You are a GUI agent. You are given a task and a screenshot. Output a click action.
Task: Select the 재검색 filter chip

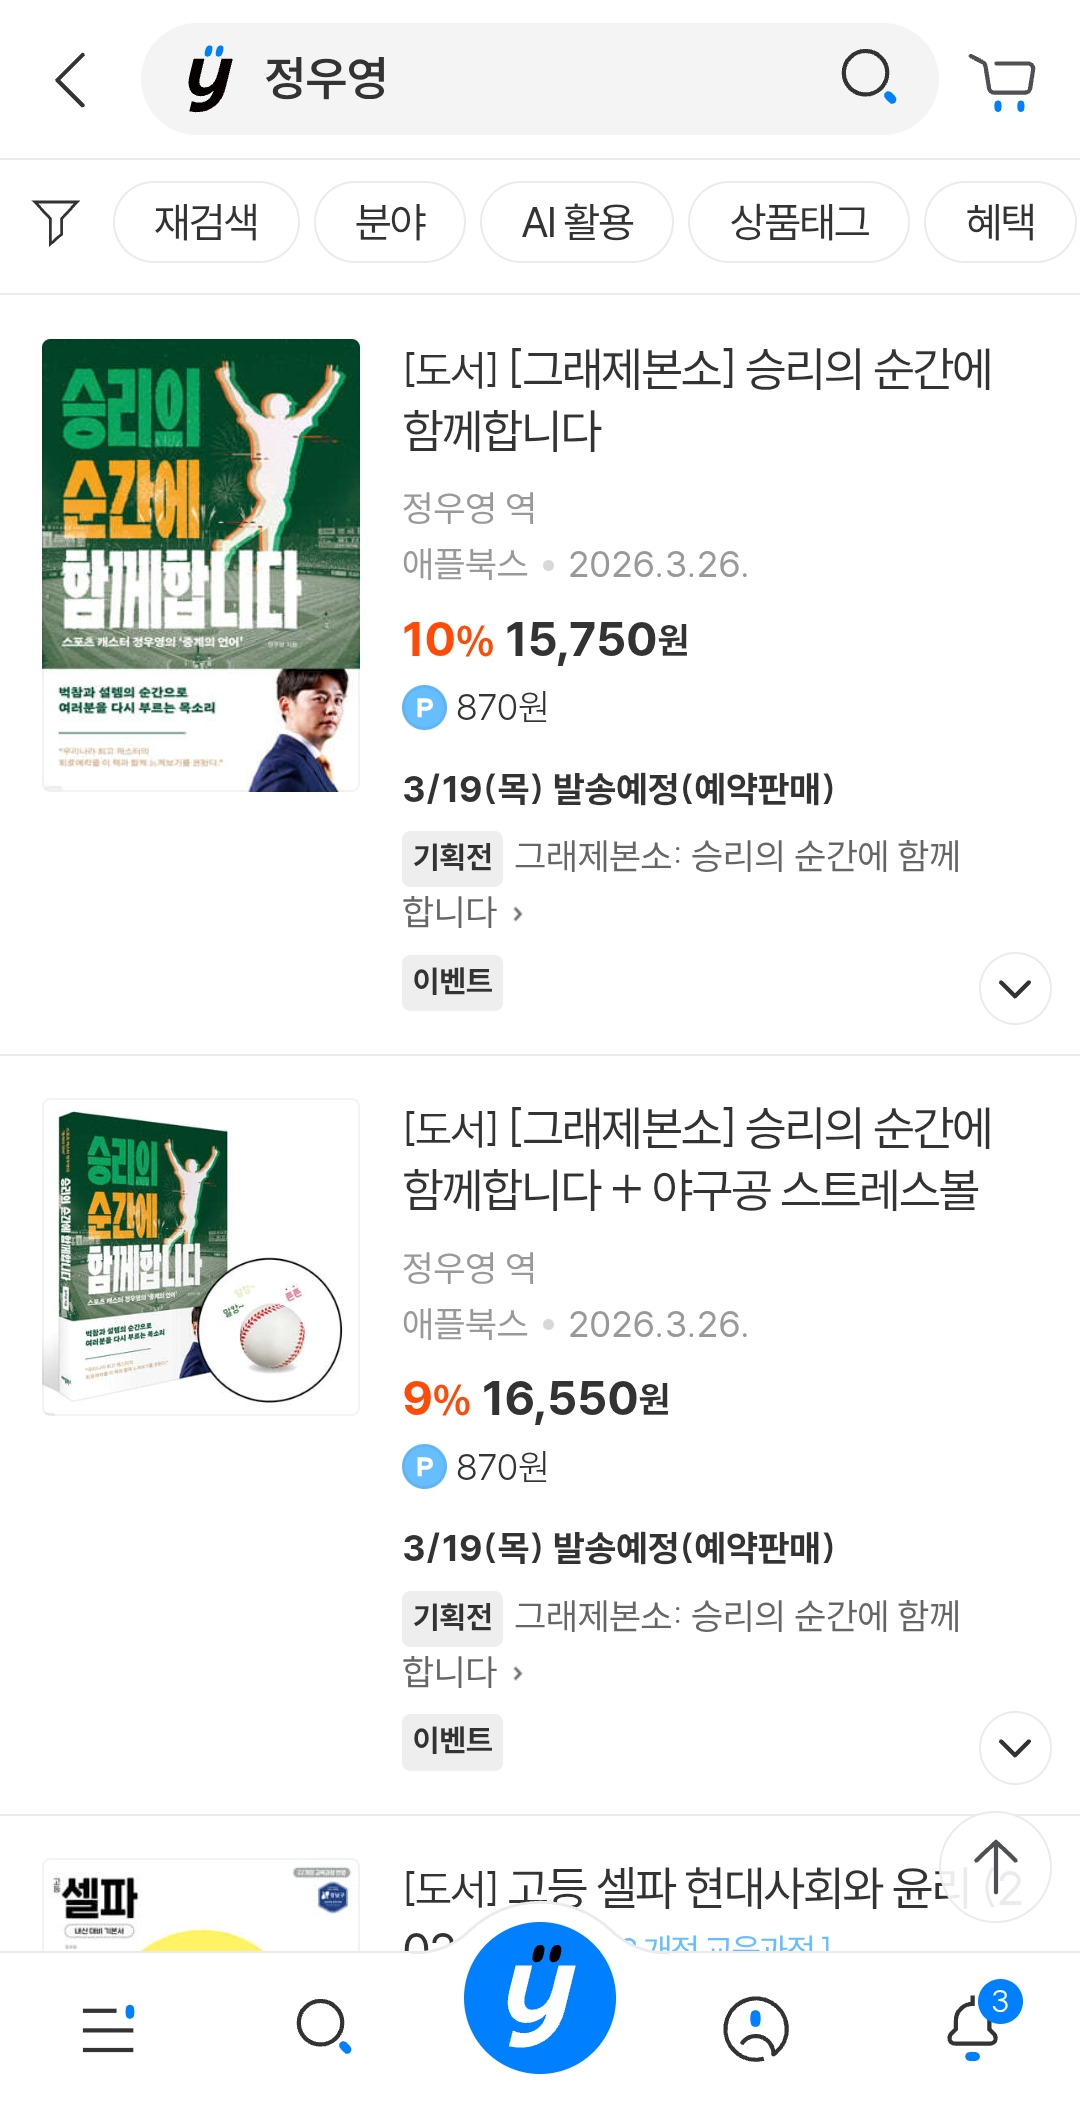(206, 222)
